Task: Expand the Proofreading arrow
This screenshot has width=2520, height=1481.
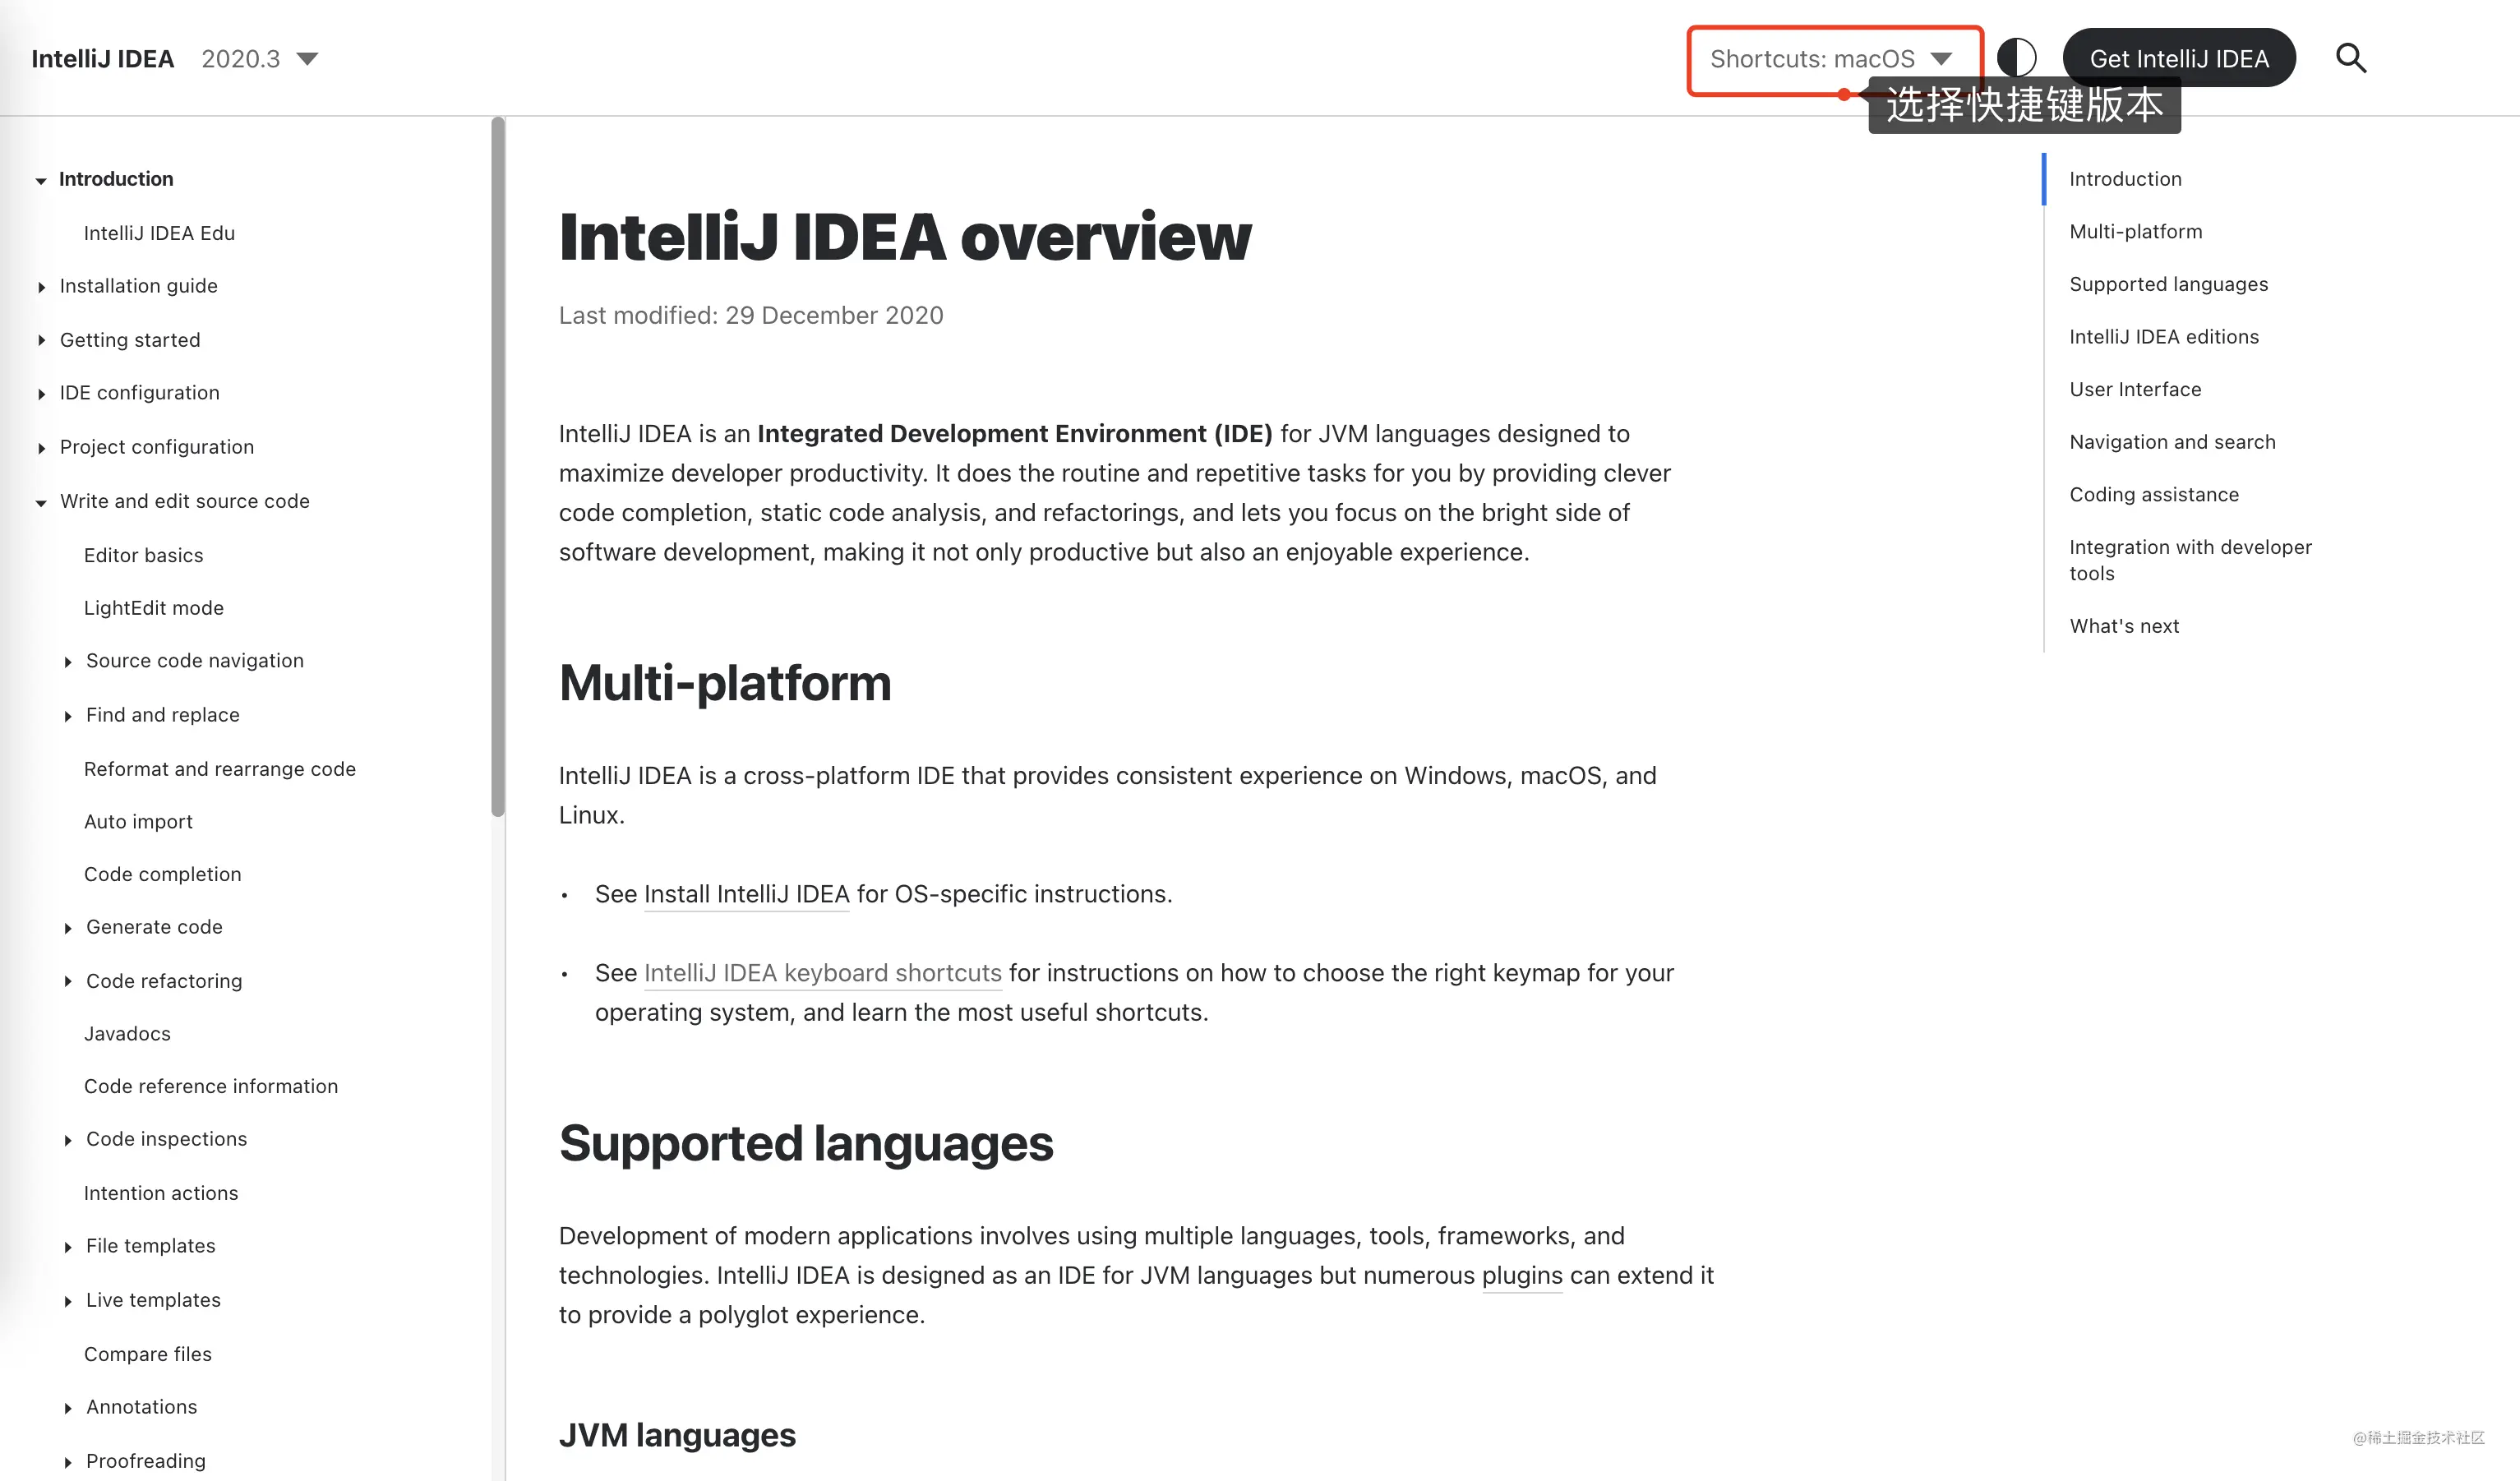Action: 67,1462
